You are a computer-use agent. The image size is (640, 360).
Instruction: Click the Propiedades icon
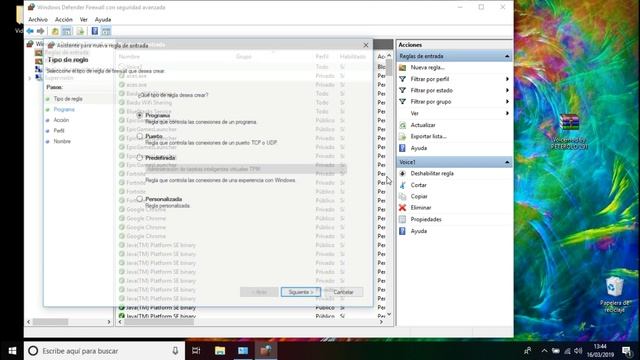point(402,219)
